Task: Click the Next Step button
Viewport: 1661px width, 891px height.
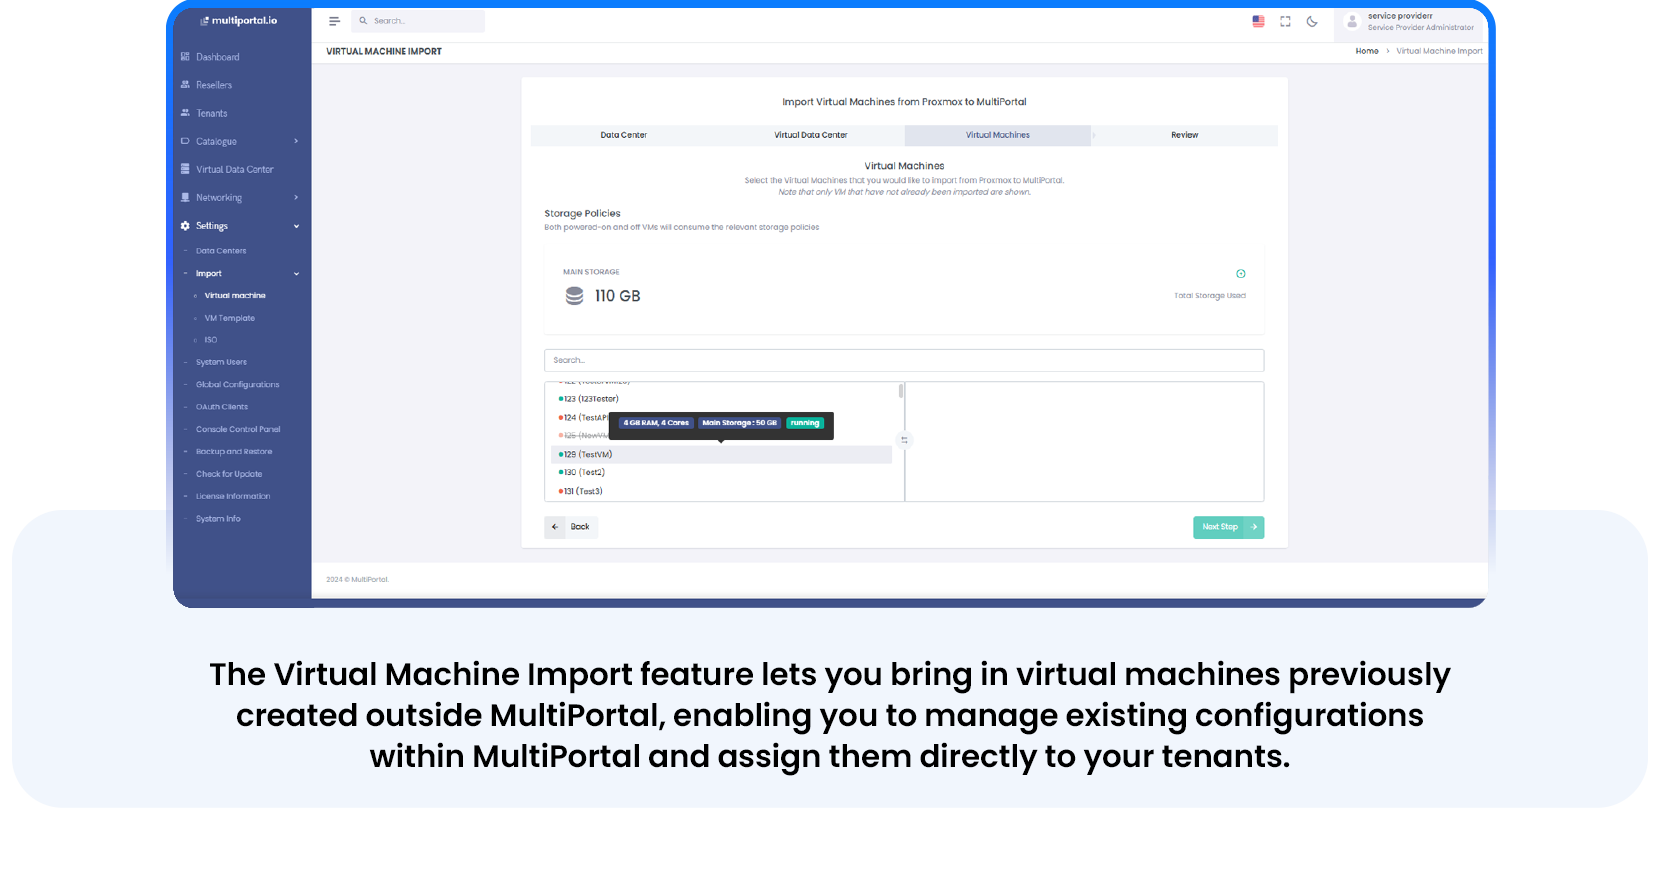Action: coord(1228,527)
